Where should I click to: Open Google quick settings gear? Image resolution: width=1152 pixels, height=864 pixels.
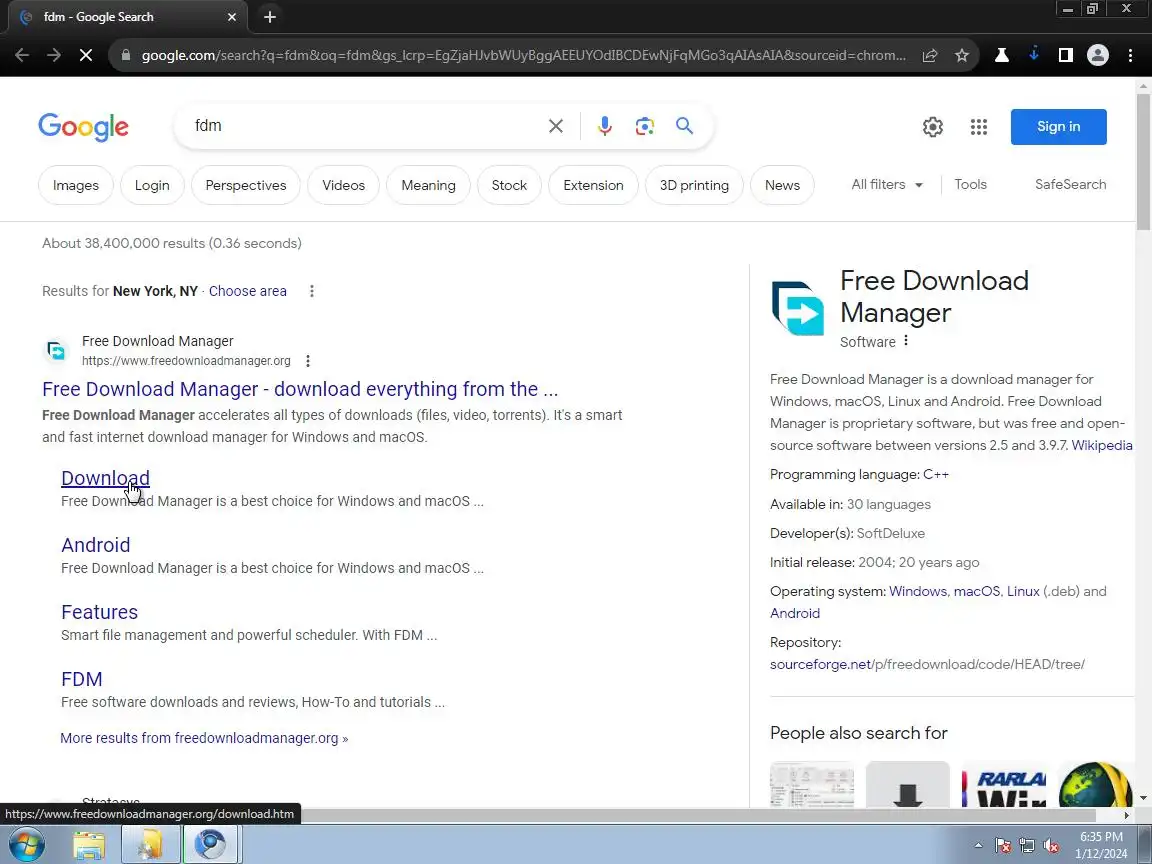pyautogui.click(x=932, y=126)
